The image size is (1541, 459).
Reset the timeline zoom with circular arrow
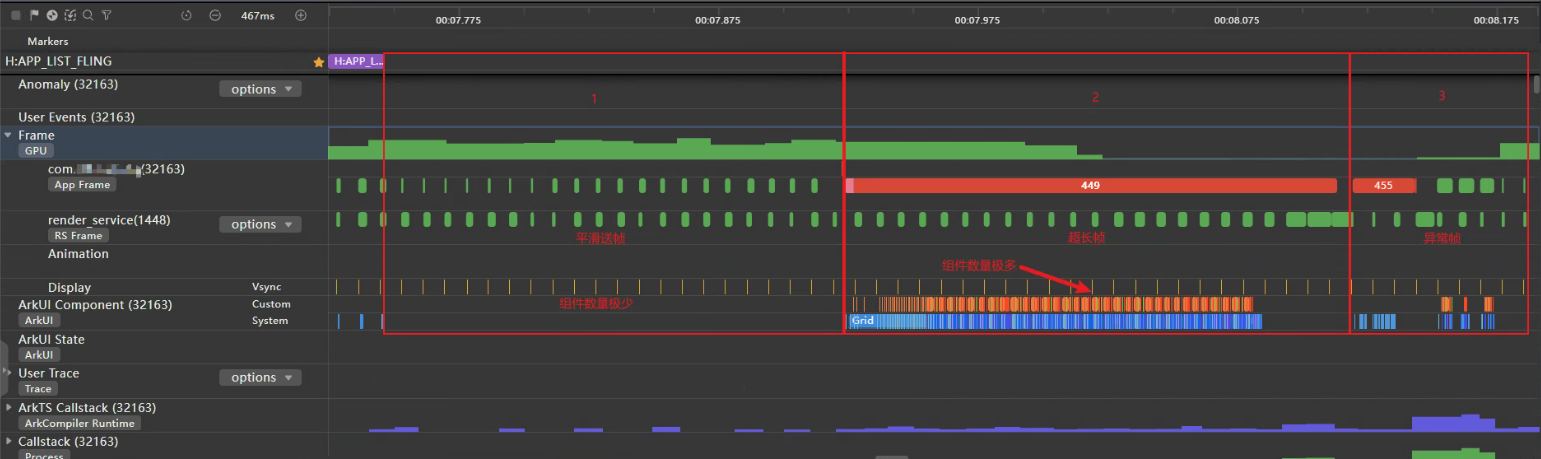tap(186, 15)
